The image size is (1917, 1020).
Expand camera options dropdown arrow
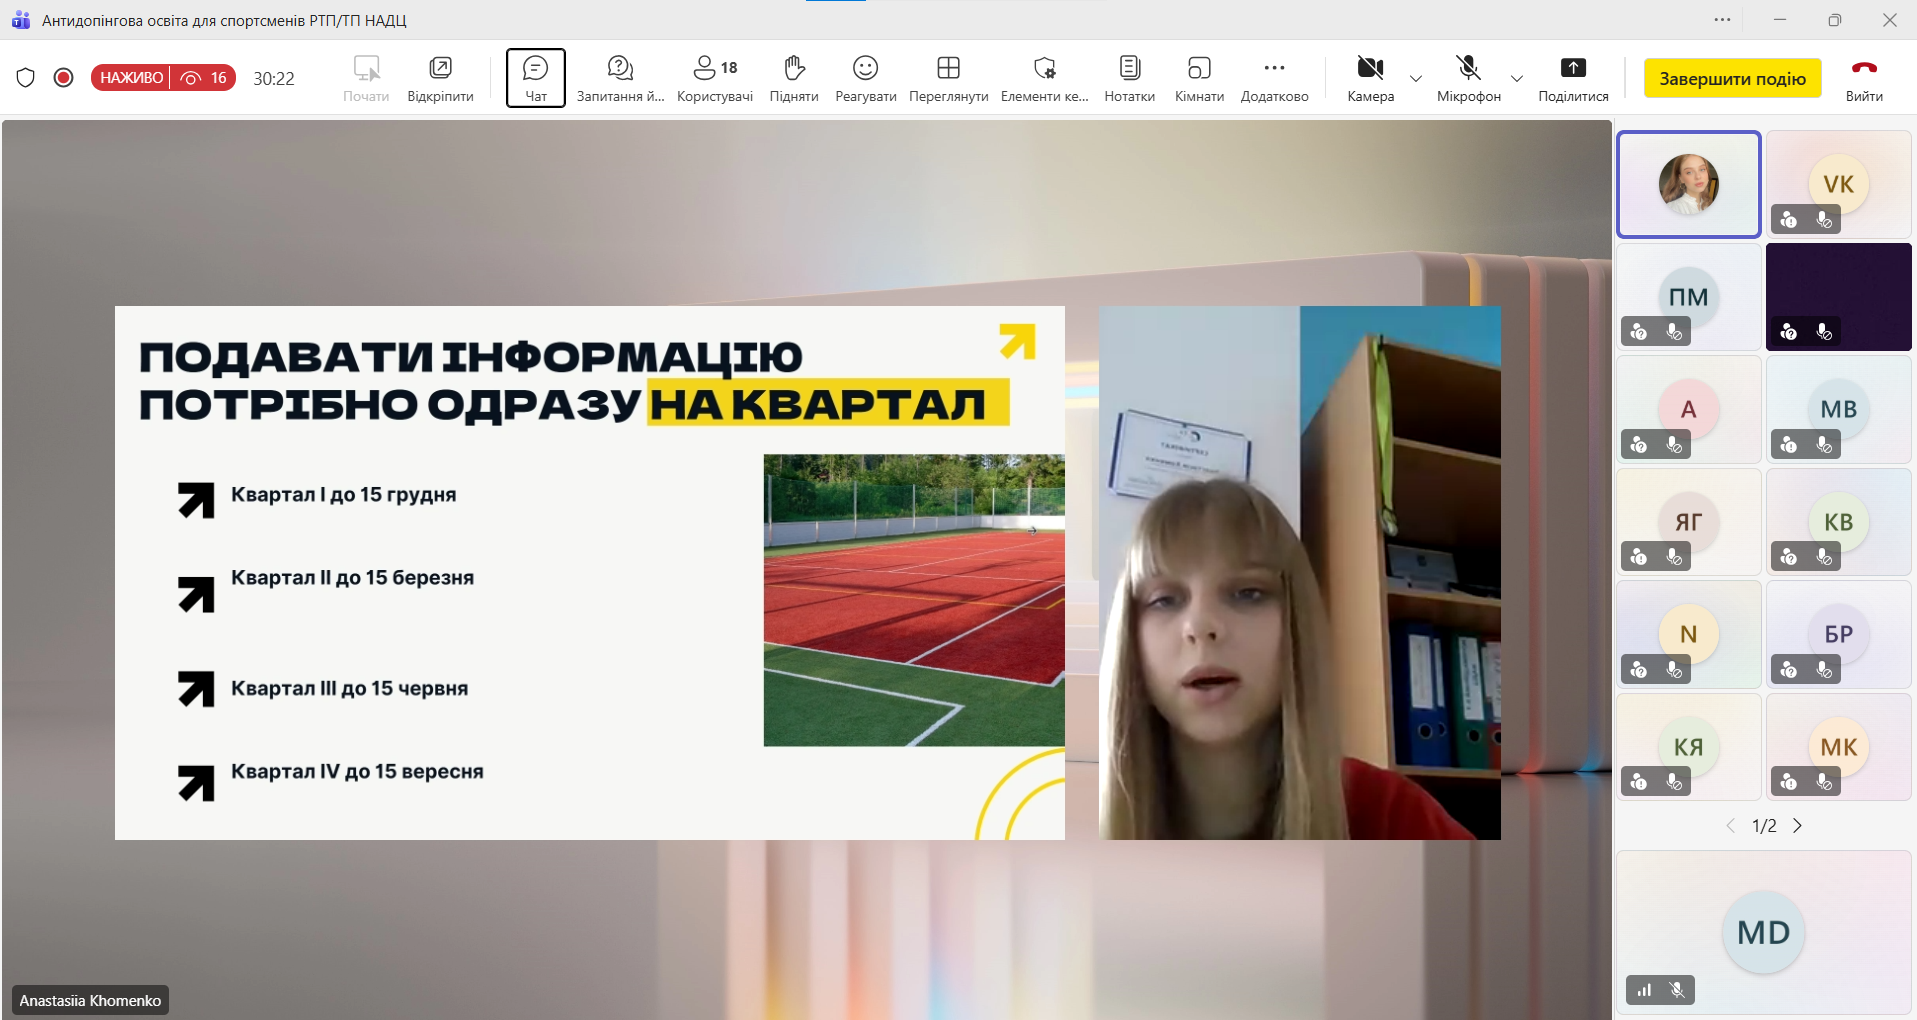(x=1416, y=79)
